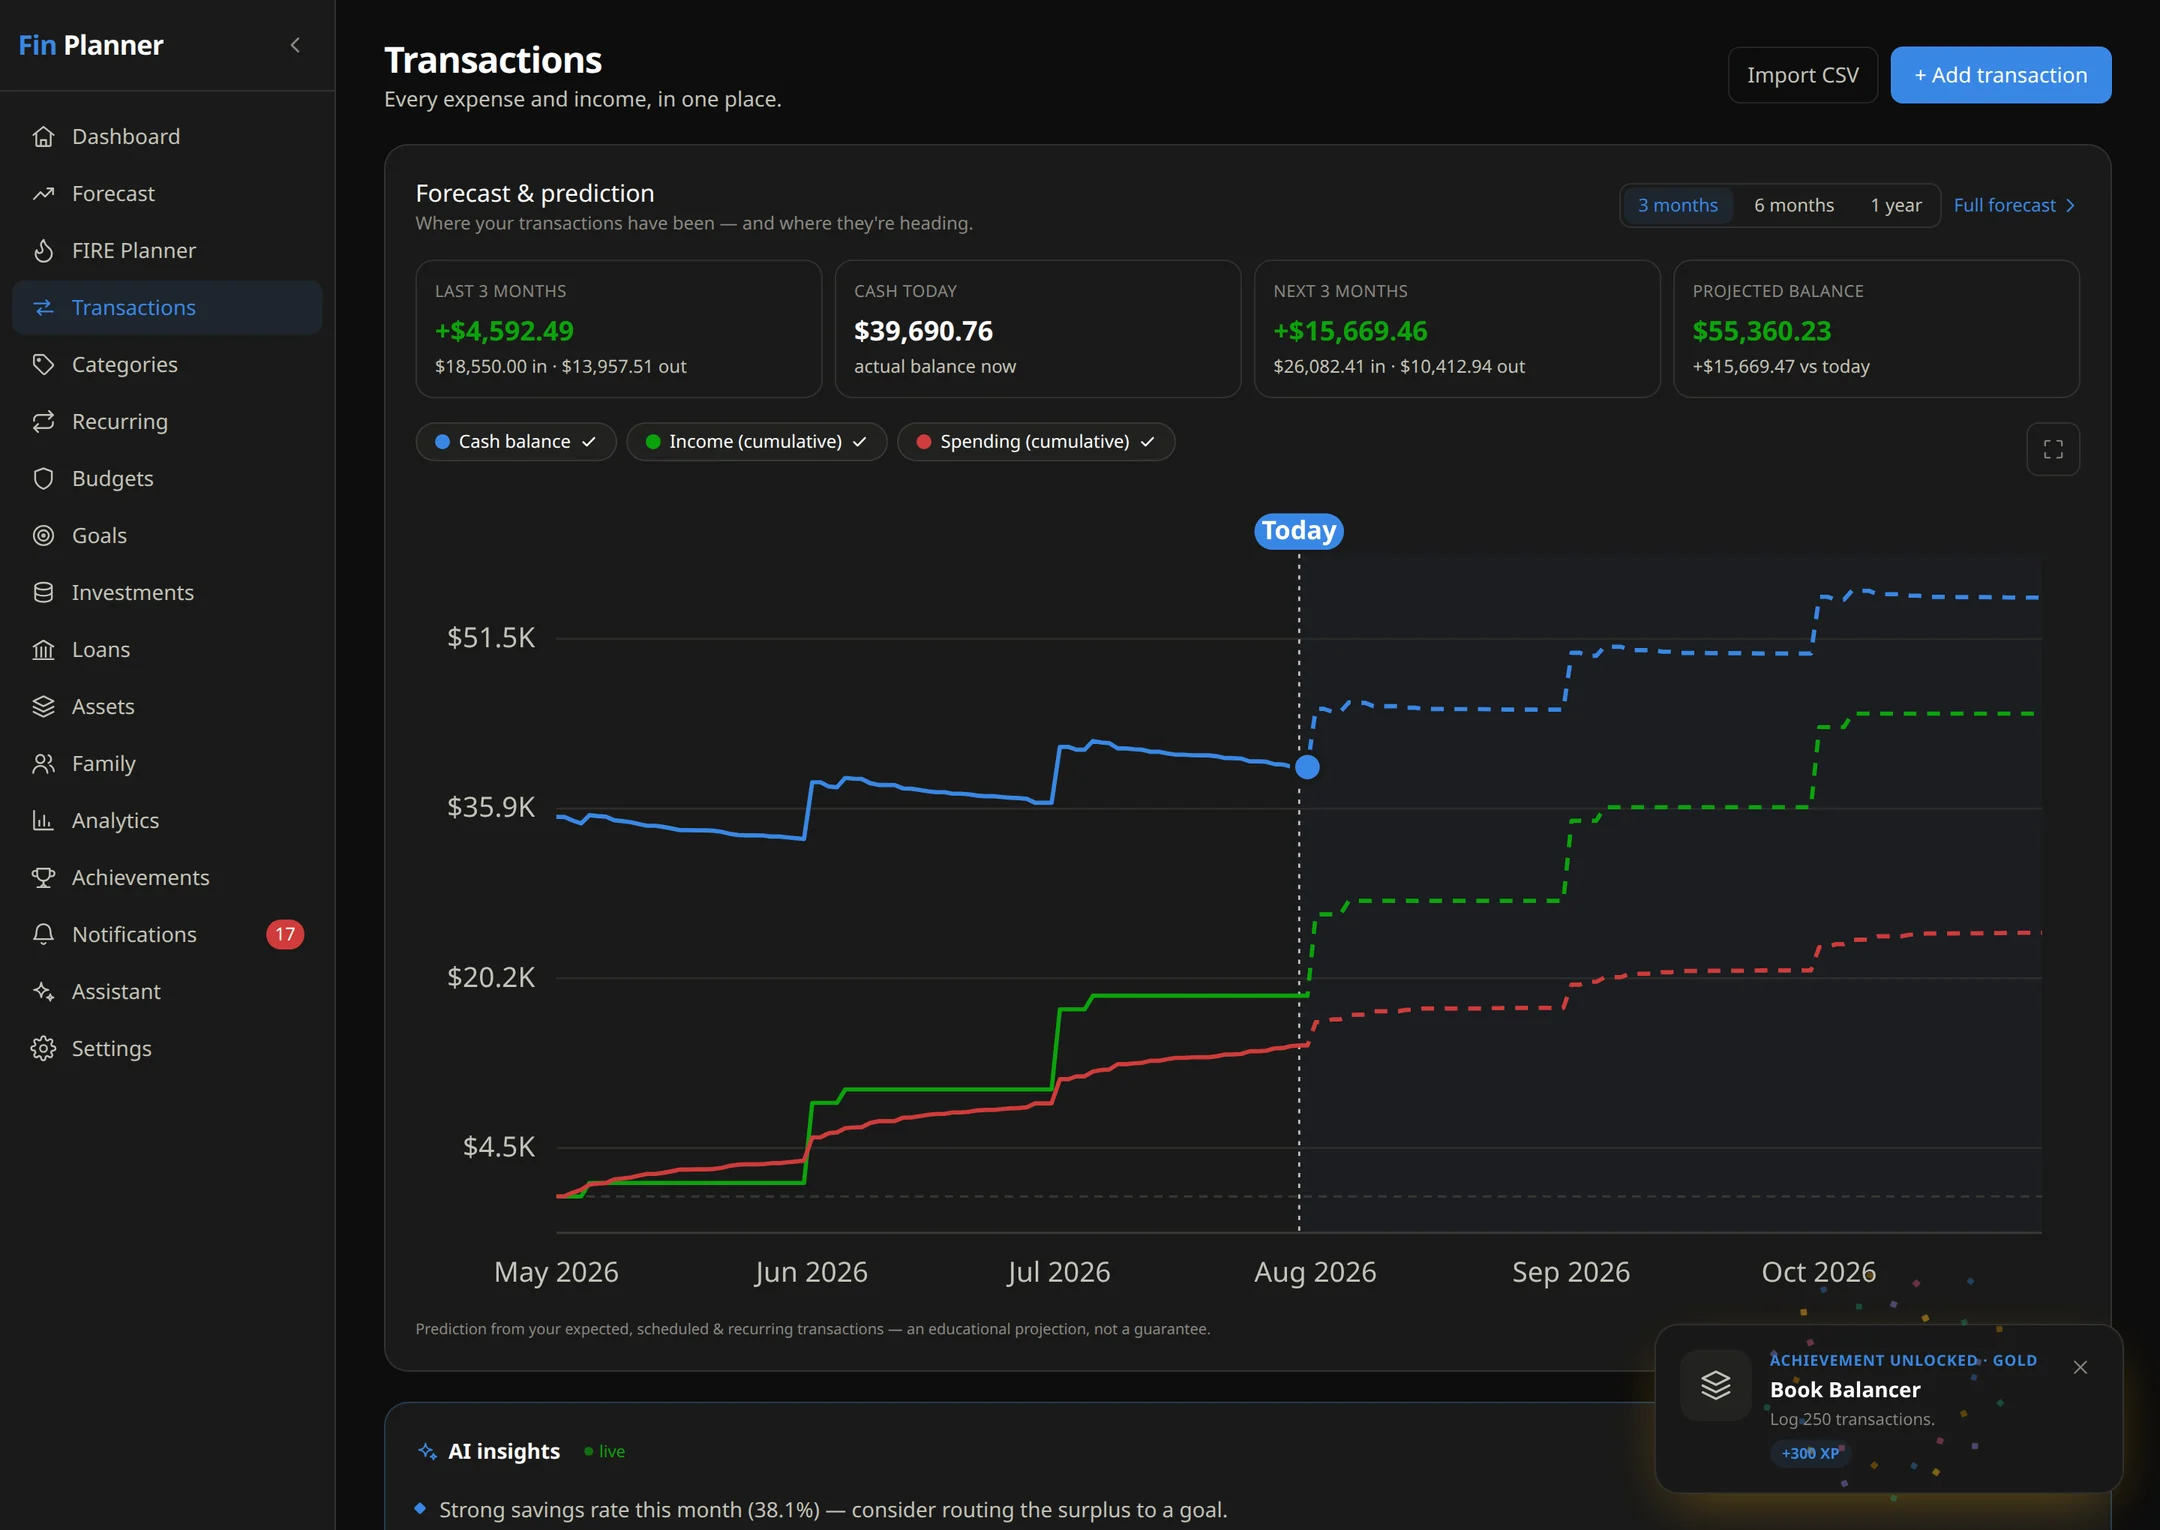Click the Today marker on chart
This screenshot has width=2160, height=1530.
click(x=1298, y=531)
